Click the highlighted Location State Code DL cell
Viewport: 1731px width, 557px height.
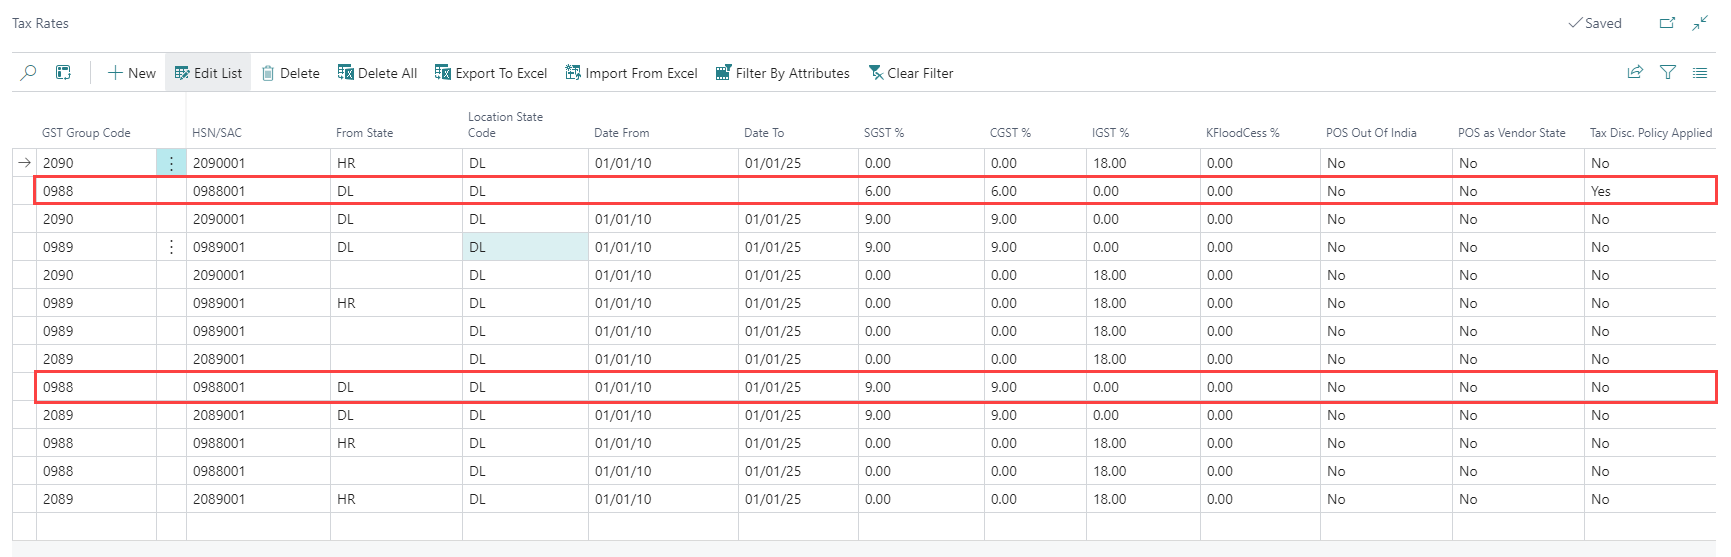524,247
